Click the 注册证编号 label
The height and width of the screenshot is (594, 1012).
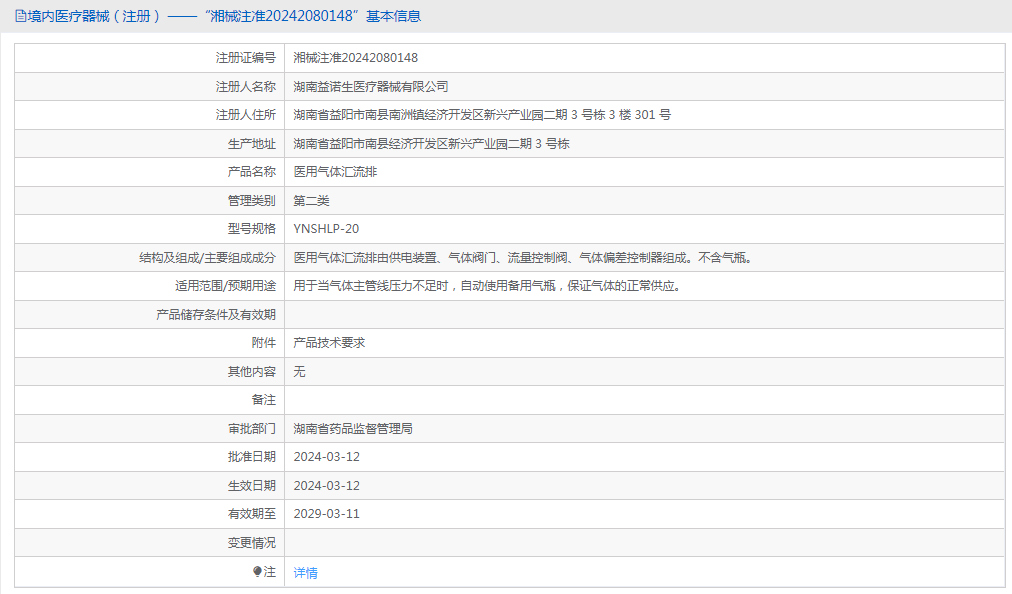point(245,58)
